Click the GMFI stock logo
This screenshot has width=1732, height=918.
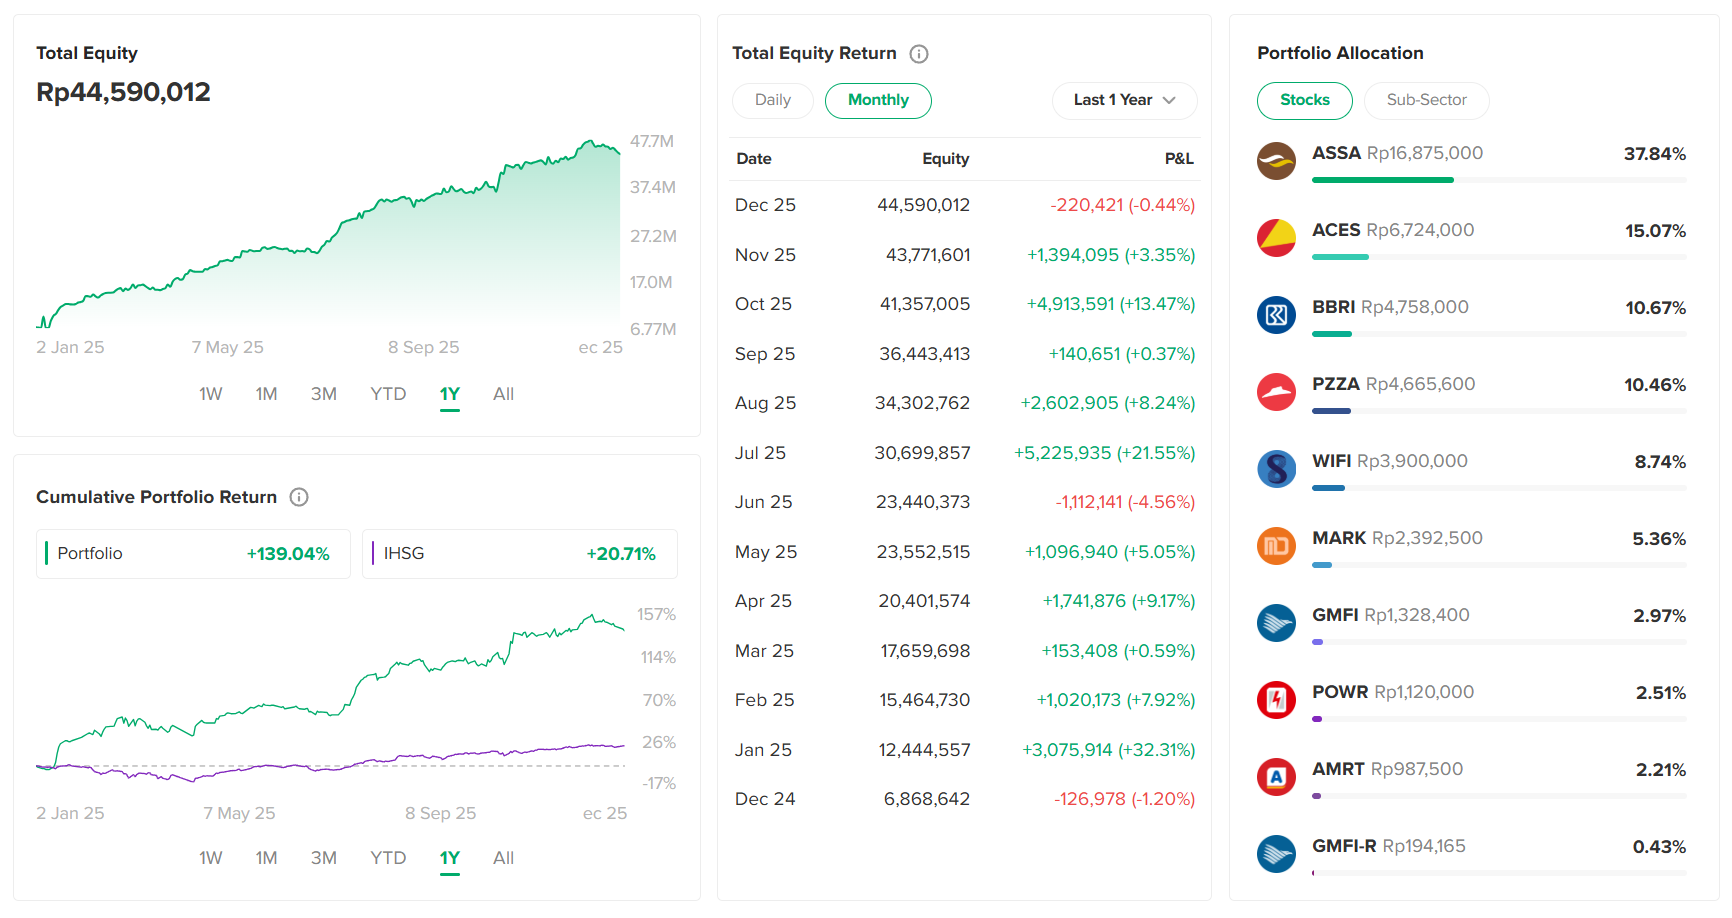(x=1276, y=623)
